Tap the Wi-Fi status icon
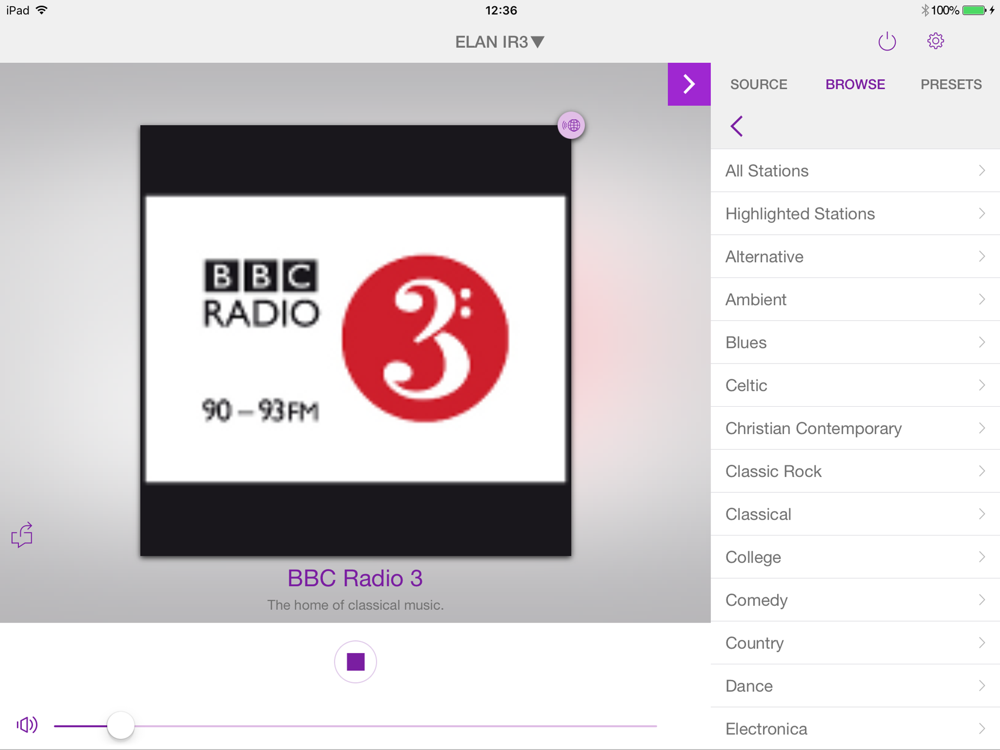 coord(42,10)
